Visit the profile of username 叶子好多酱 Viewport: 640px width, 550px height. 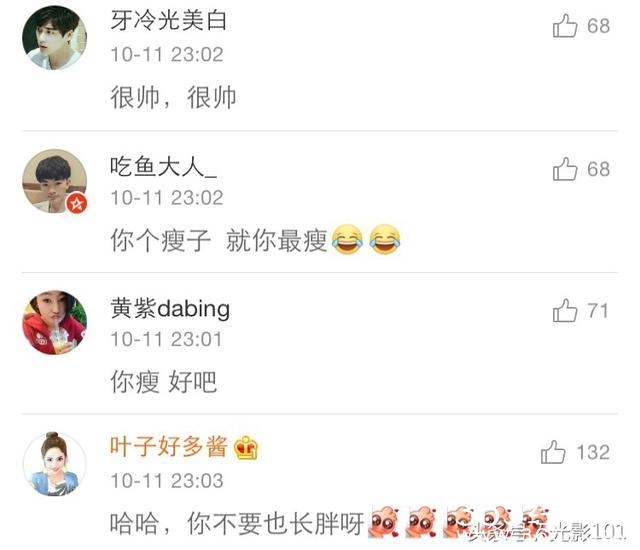pyautogui.click(x=169, y=446)
